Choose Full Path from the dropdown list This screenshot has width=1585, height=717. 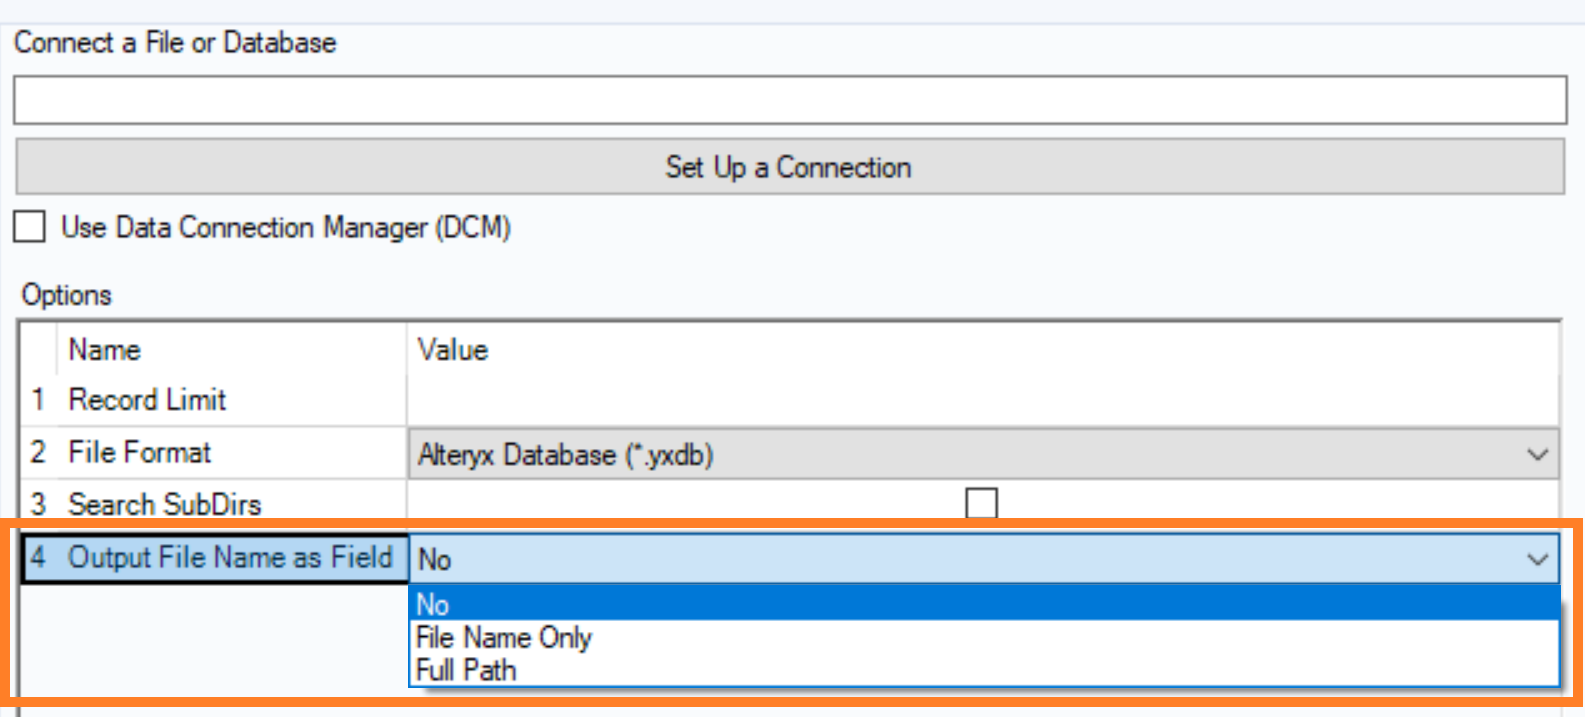pos(467,670)
